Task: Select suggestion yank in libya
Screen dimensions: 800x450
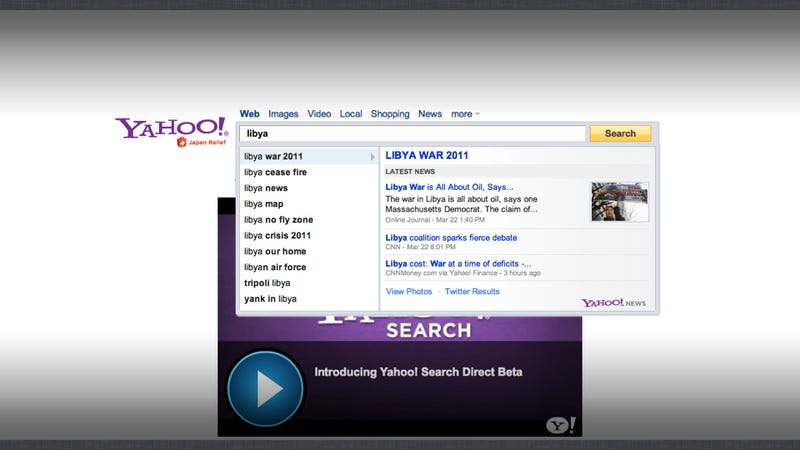Action: [309, 298]
